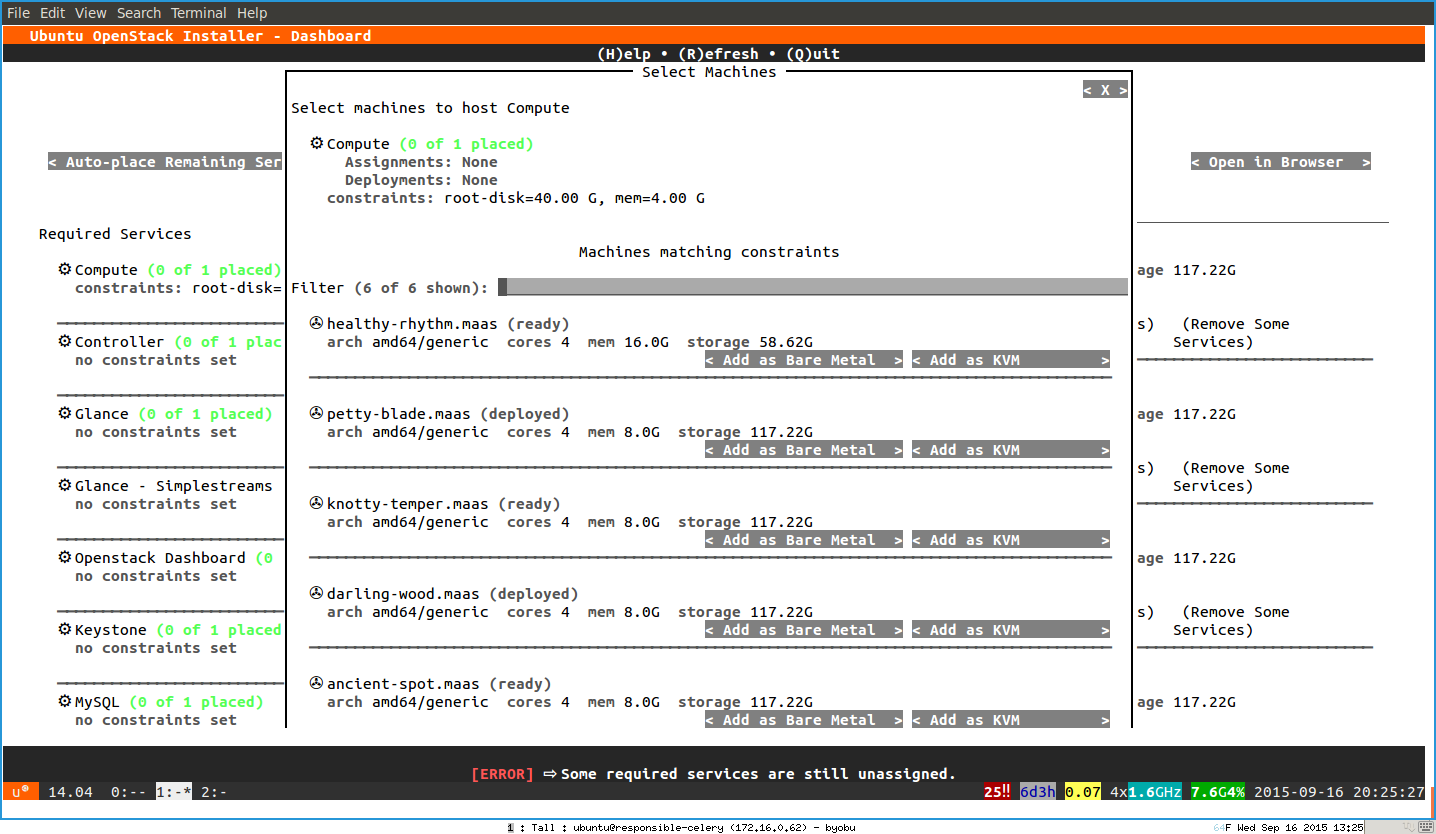Add ancient-spot.maas as Bare Metal
This screenshot has width=1436, height=834.
(x=804, y=720)
